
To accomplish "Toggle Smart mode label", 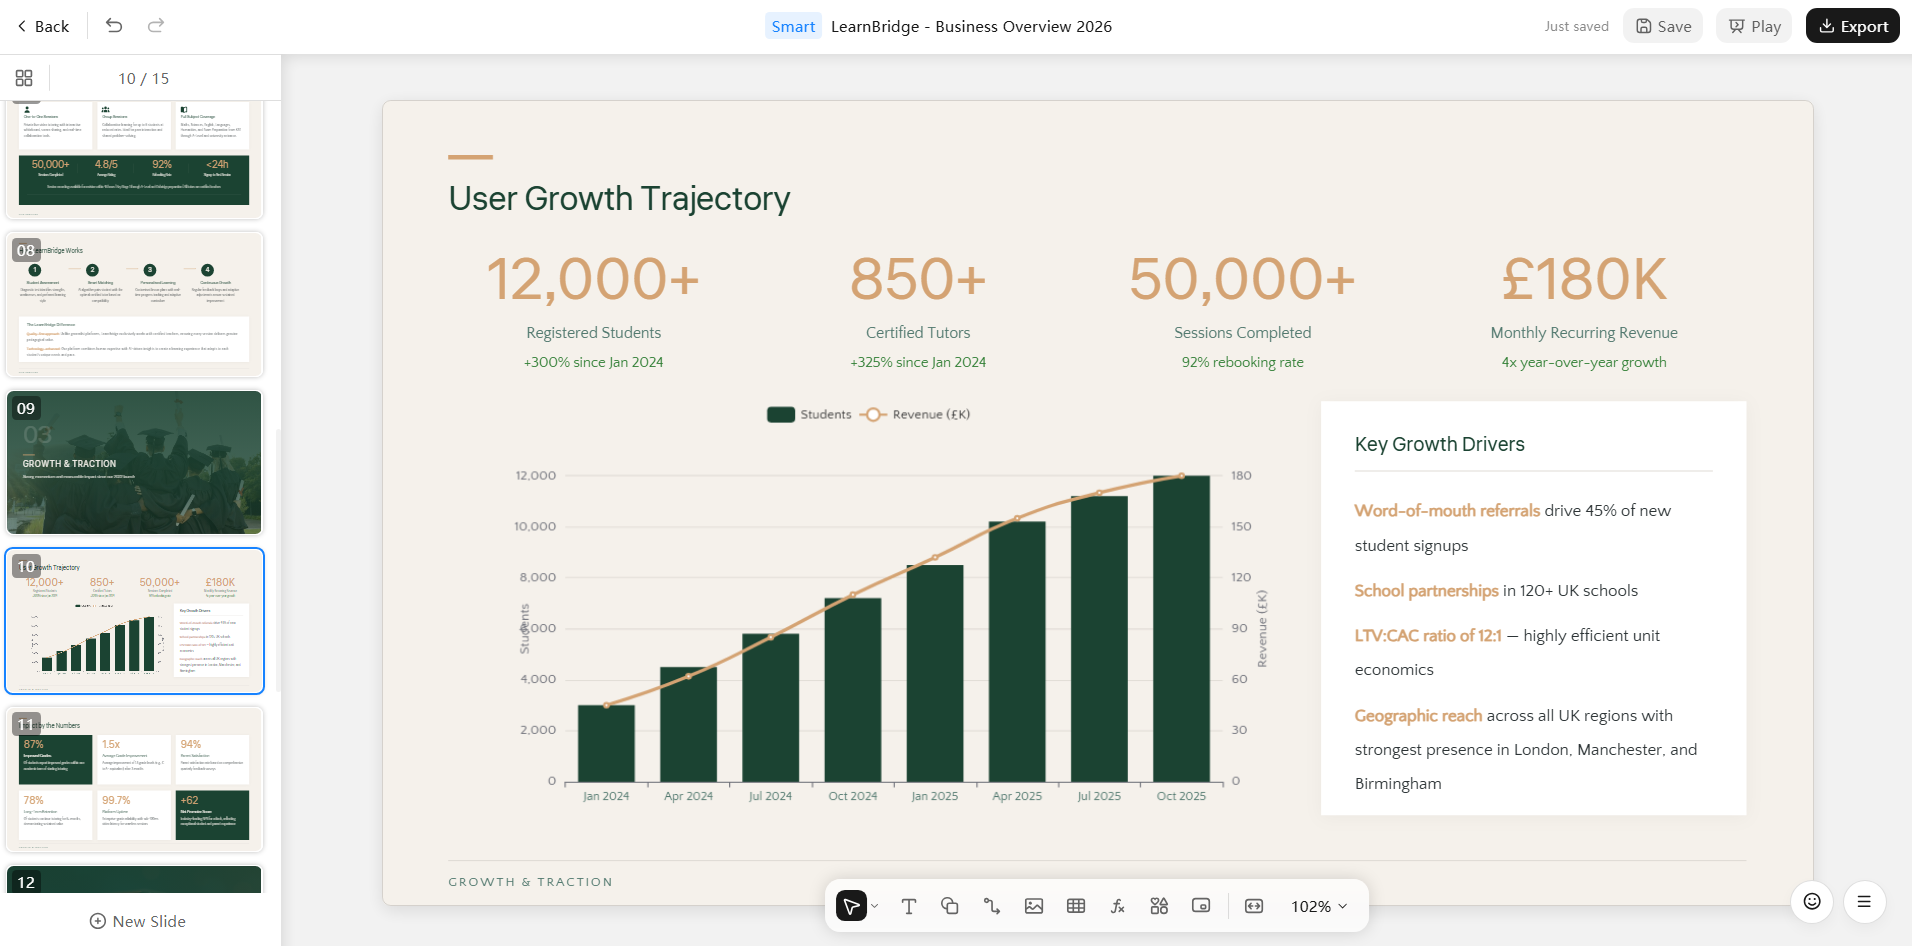I will point(793,26).
